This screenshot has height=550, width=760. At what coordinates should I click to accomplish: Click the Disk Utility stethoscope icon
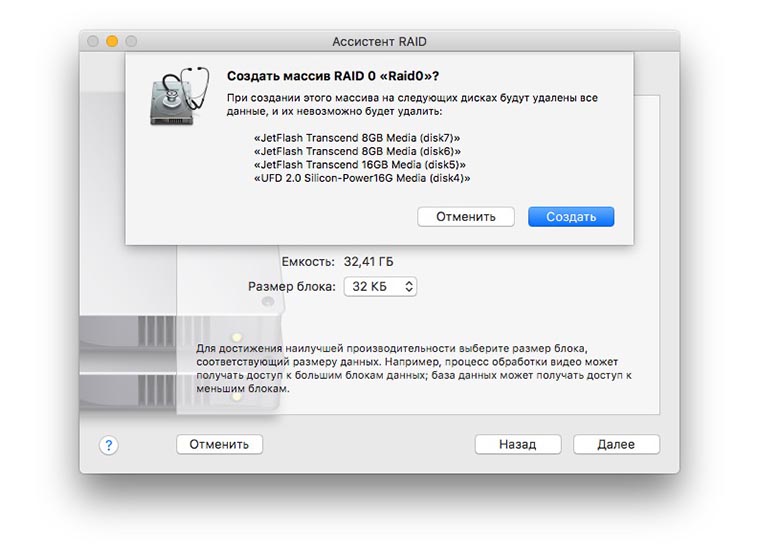[180, 96]
